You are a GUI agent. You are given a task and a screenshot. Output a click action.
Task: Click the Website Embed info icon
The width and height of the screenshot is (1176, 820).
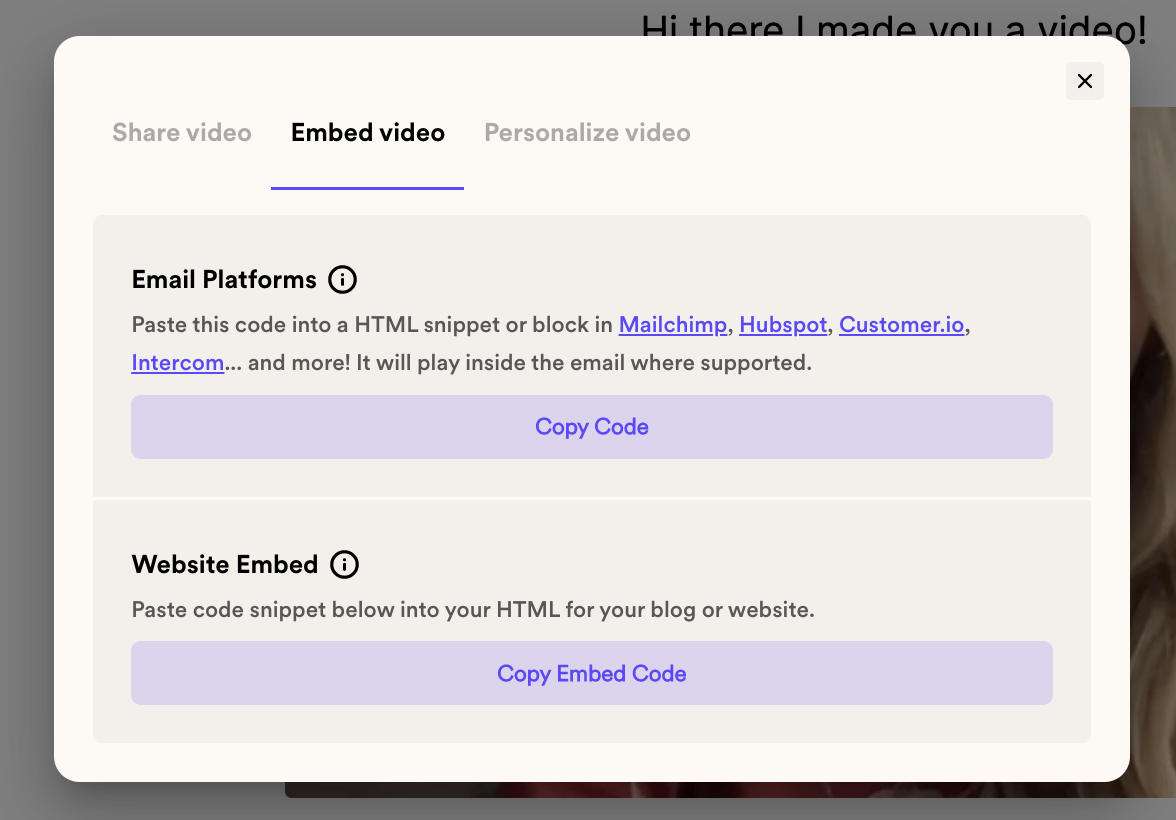point(344,564)
